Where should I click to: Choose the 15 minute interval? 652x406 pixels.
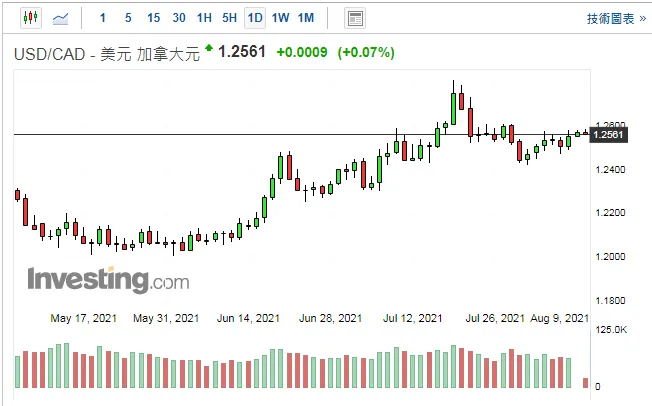(x=153, y=18)
